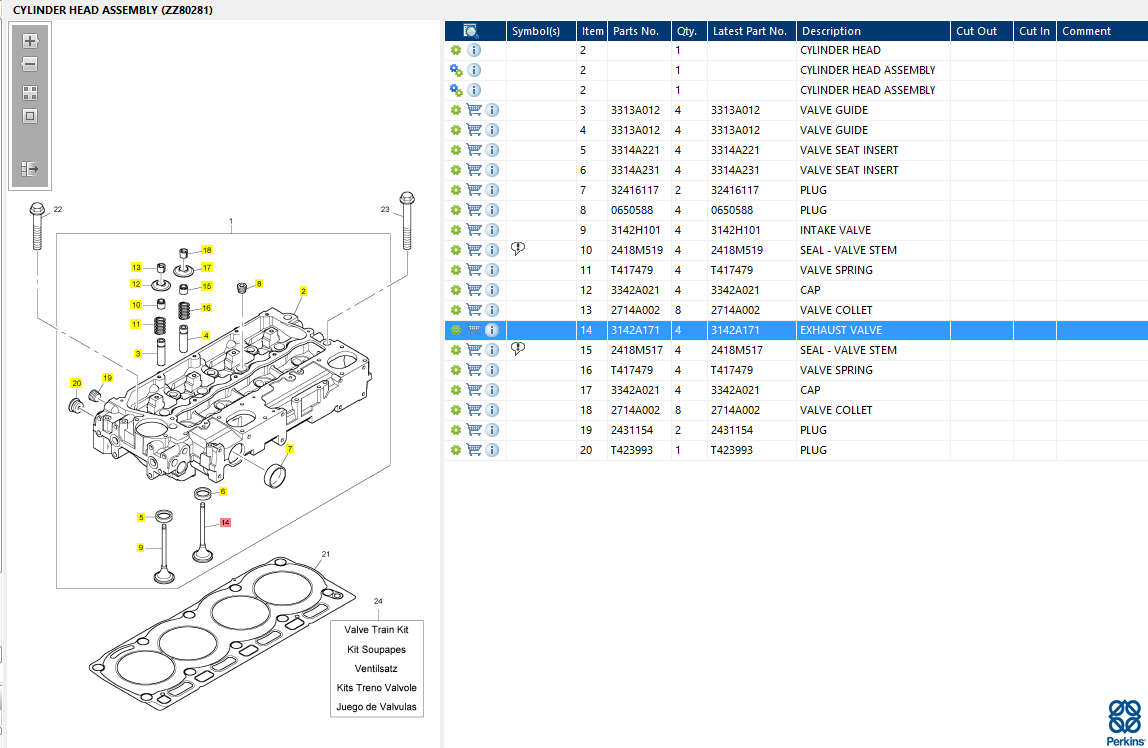
Task: Add item 9 INTAKE VALVE to cart
Action: click(474, 230)
